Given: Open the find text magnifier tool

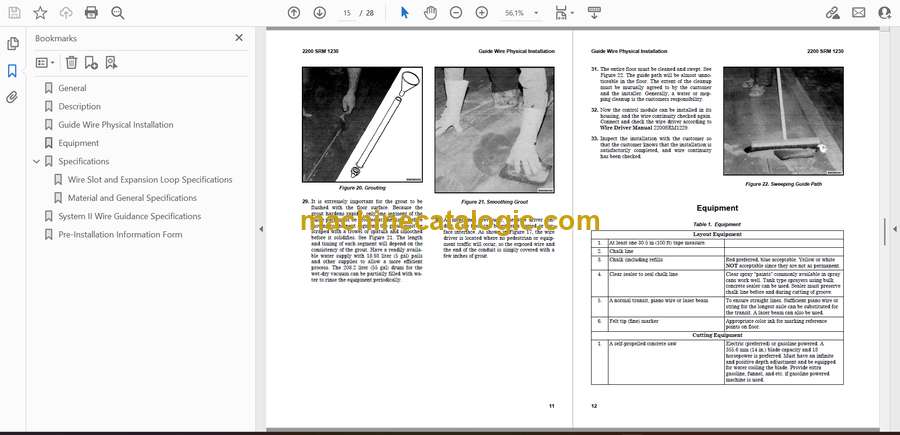Looking at the screenshot, I should click(118, 13).
